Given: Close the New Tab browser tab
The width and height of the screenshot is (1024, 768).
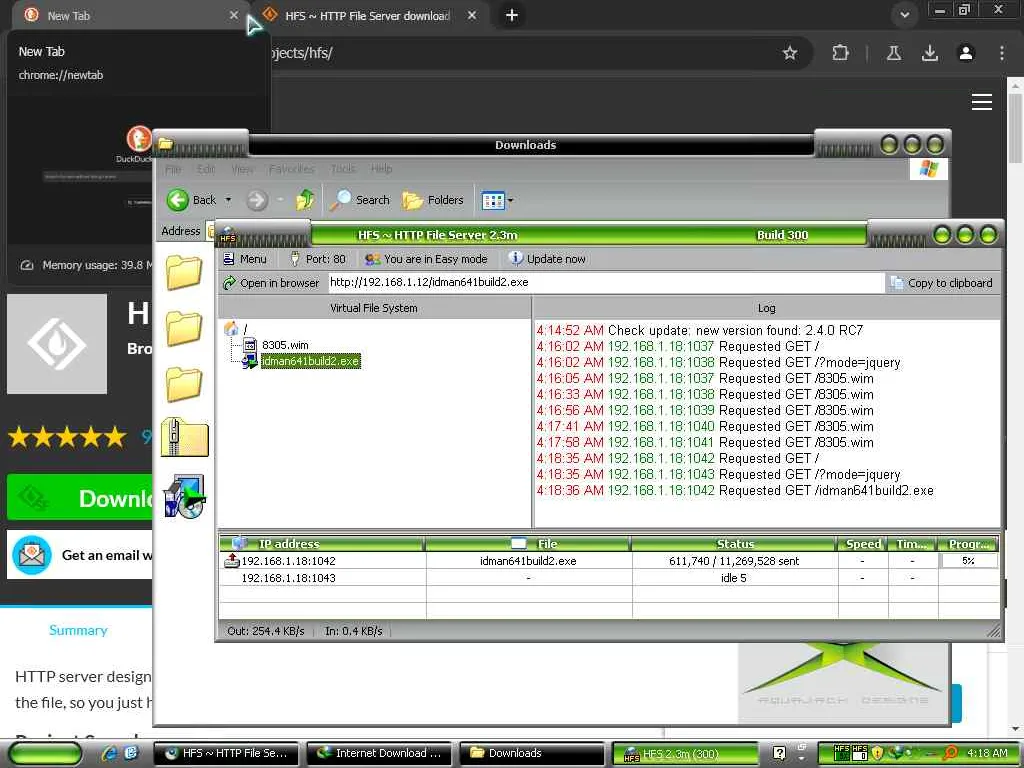Looking at the screenshot, I should 234,15.
